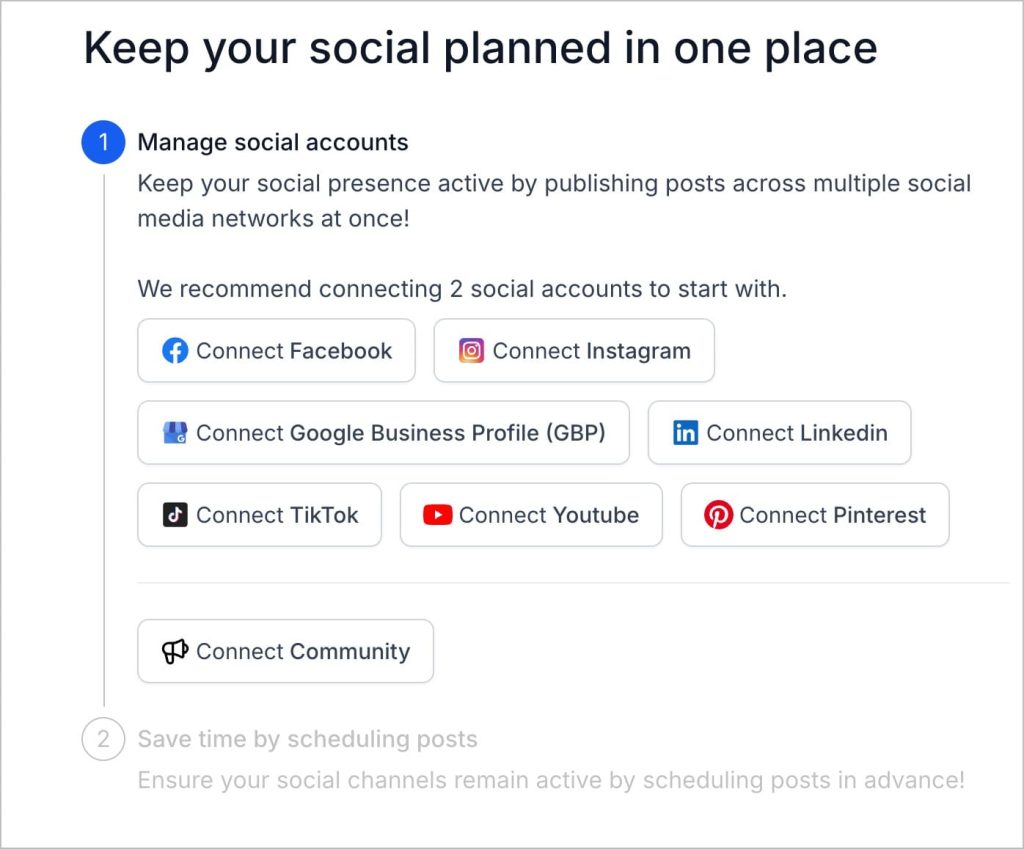Click the YouTube play logo icon
The height and width of the screenshot is (849, 1024).
pyautogui.click(x=438, y=515)
